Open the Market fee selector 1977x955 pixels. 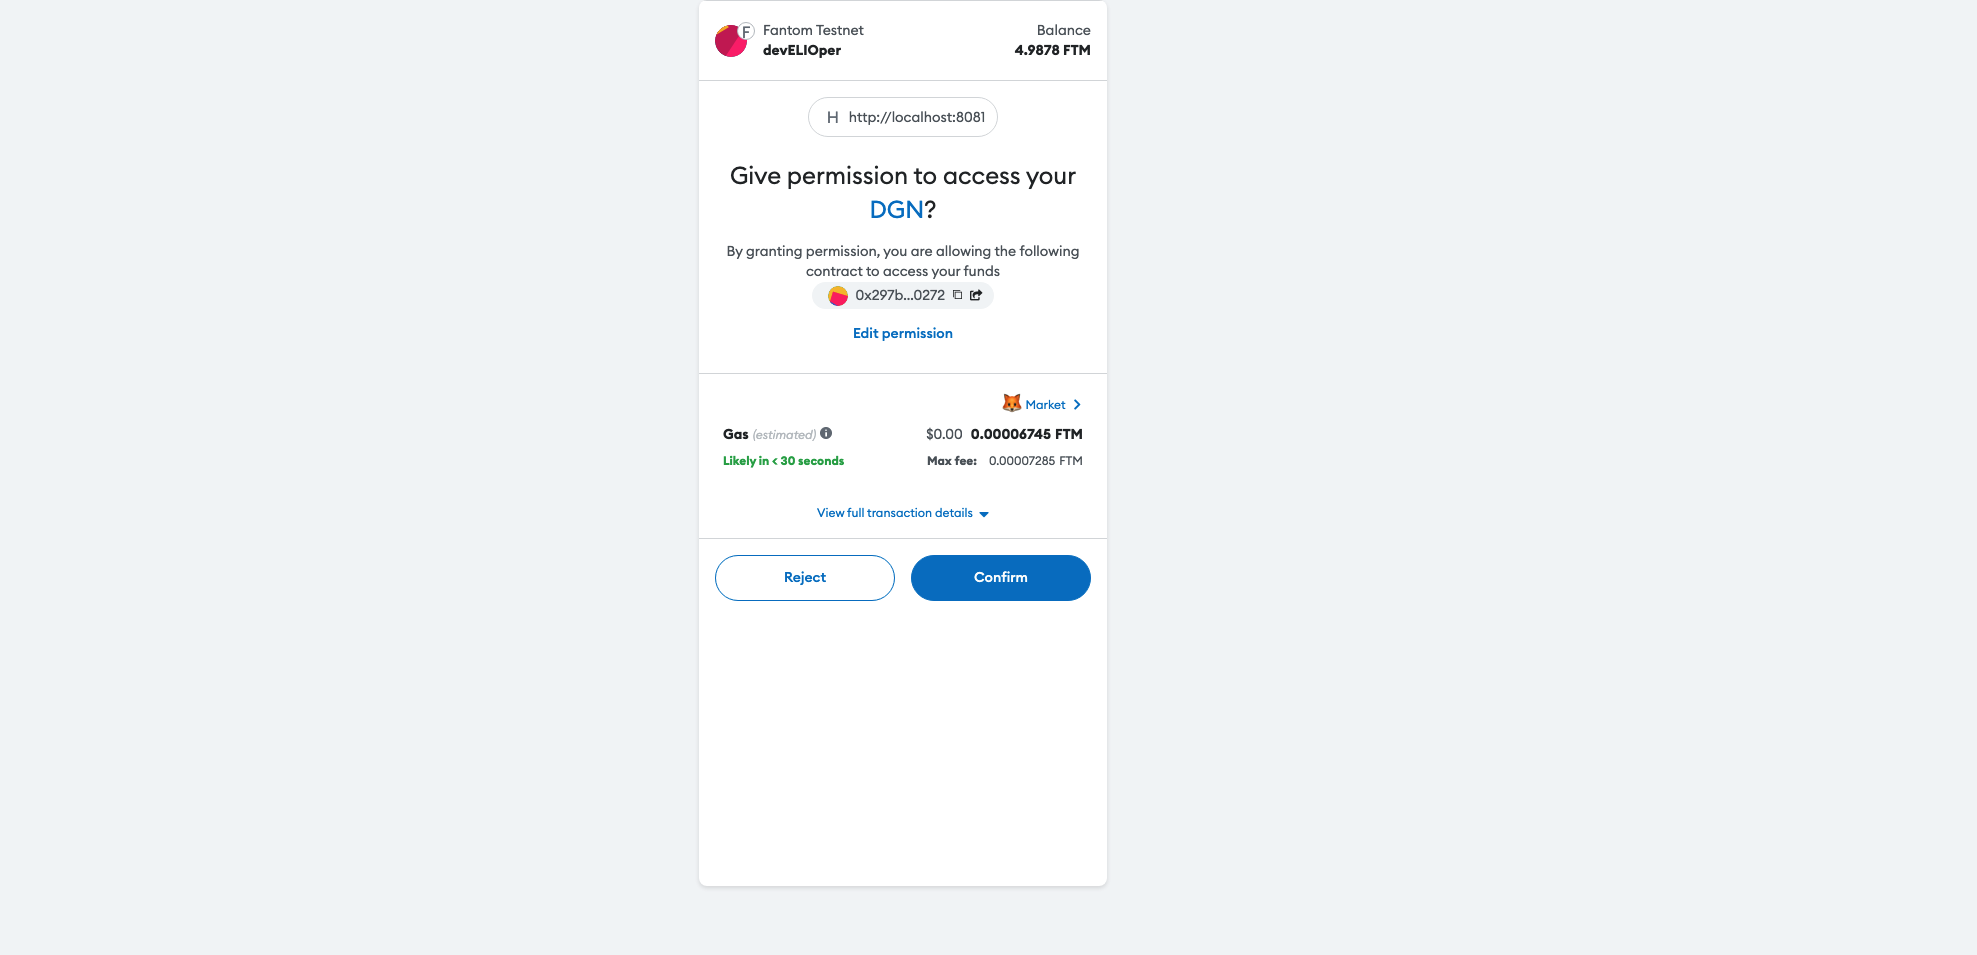pos(1046,404)
